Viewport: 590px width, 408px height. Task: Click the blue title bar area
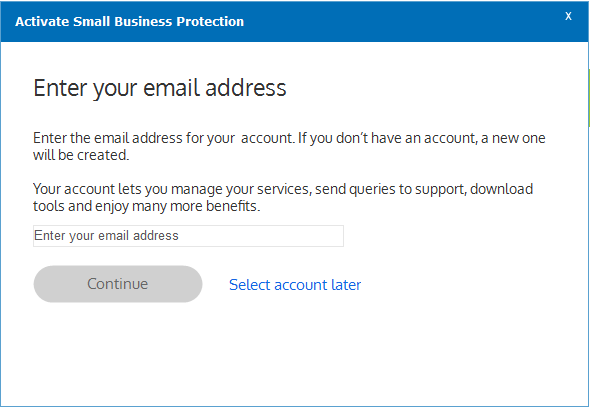(295, 21)
